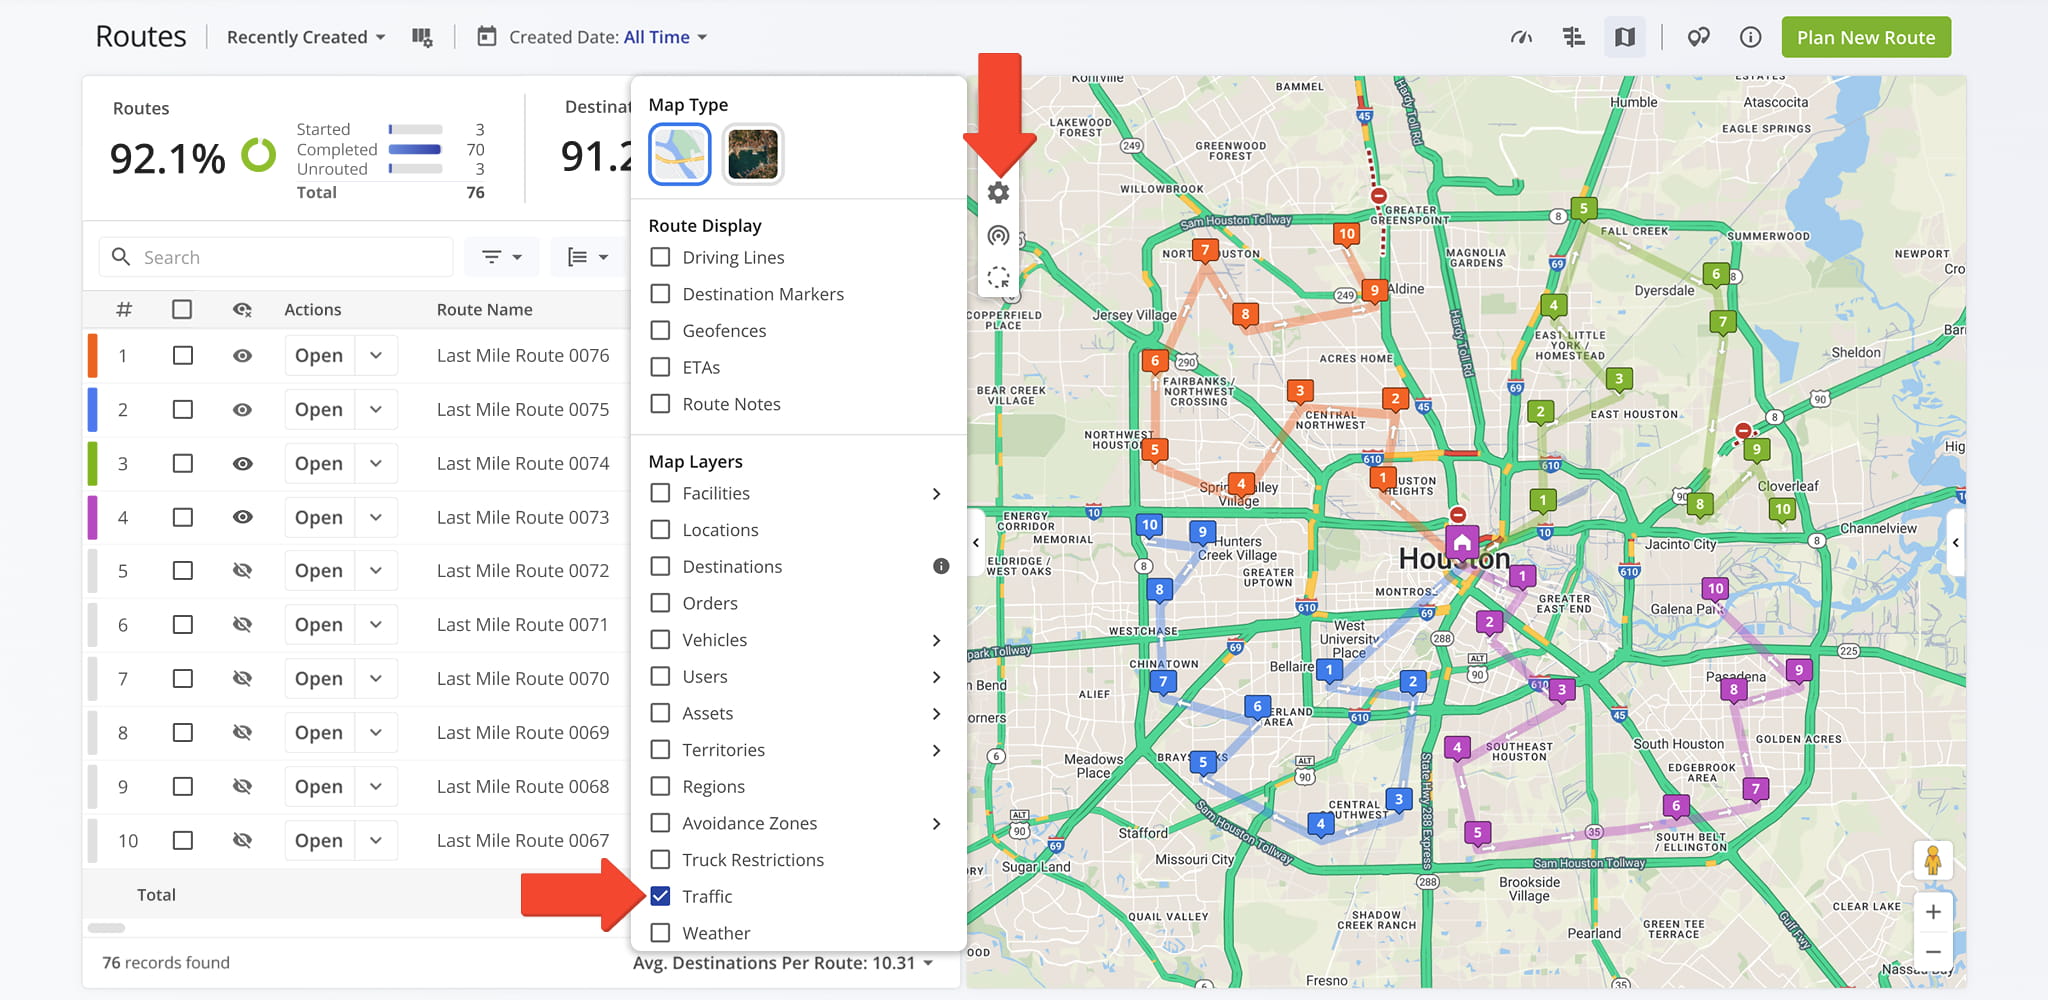Select the lasso selection tool on map

[998, 278]
